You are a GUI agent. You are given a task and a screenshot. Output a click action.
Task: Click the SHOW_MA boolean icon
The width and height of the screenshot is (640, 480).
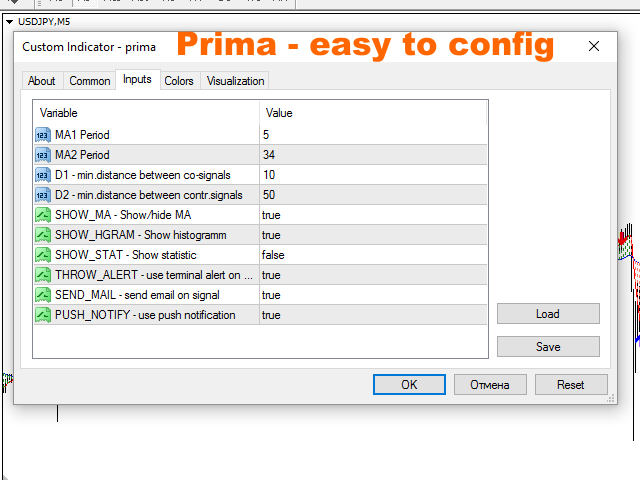coord(43,215)
